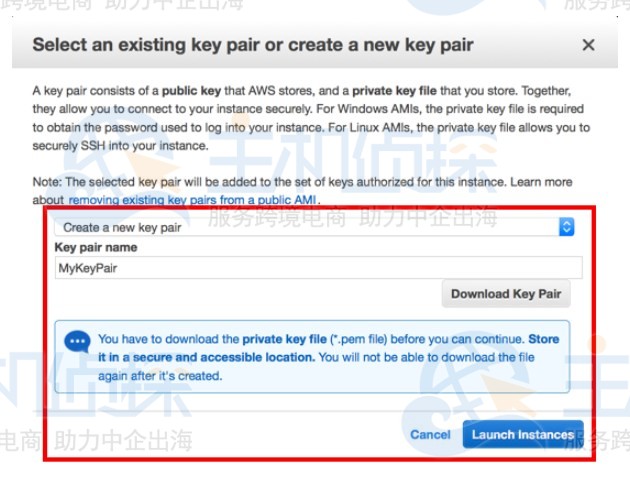Image resolution: width=630 pixels, height=501 pixels.
Task: Click the blue dropdown arrows button
Action: pyautogui.click(x=566, y=227)
